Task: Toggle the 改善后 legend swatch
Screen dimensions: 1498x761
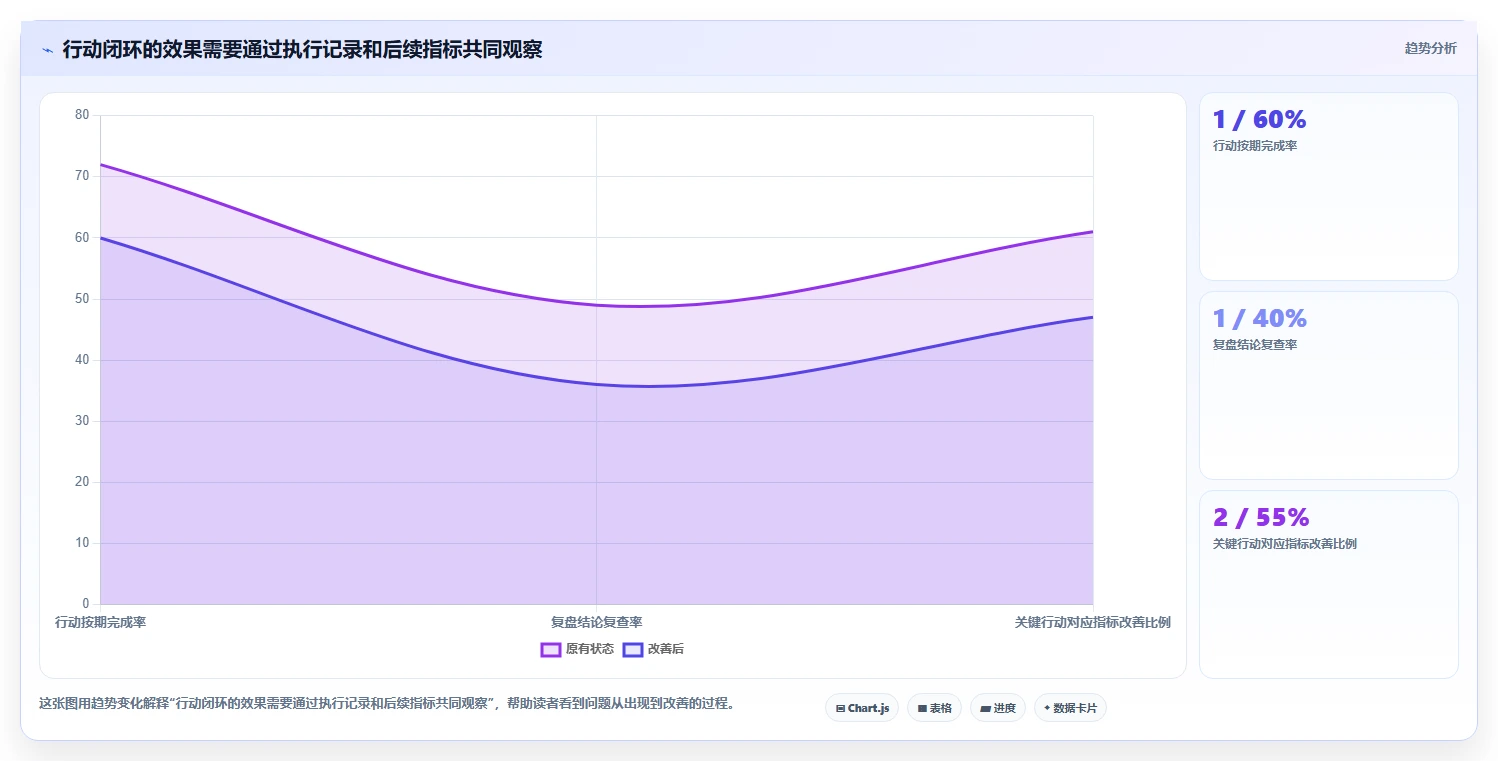Action: [632, 649]
